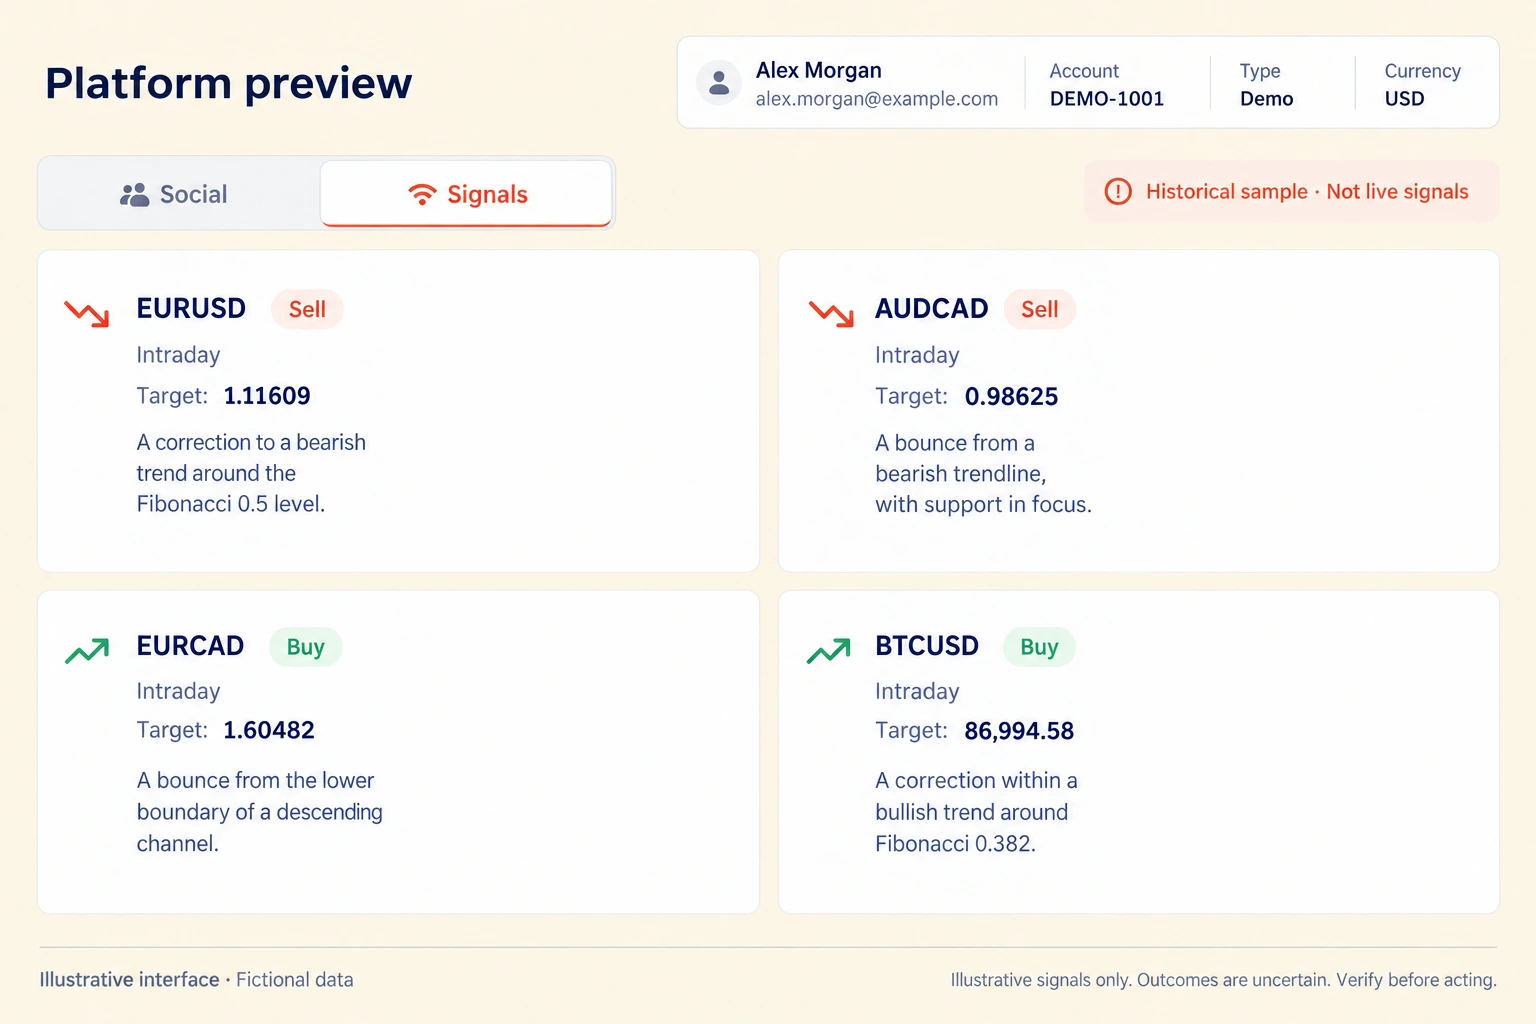Screen dimensions: 1536x1024
Task: Click the EURUSD Fibonacci 0.5 description
Action: coord(251,473)
